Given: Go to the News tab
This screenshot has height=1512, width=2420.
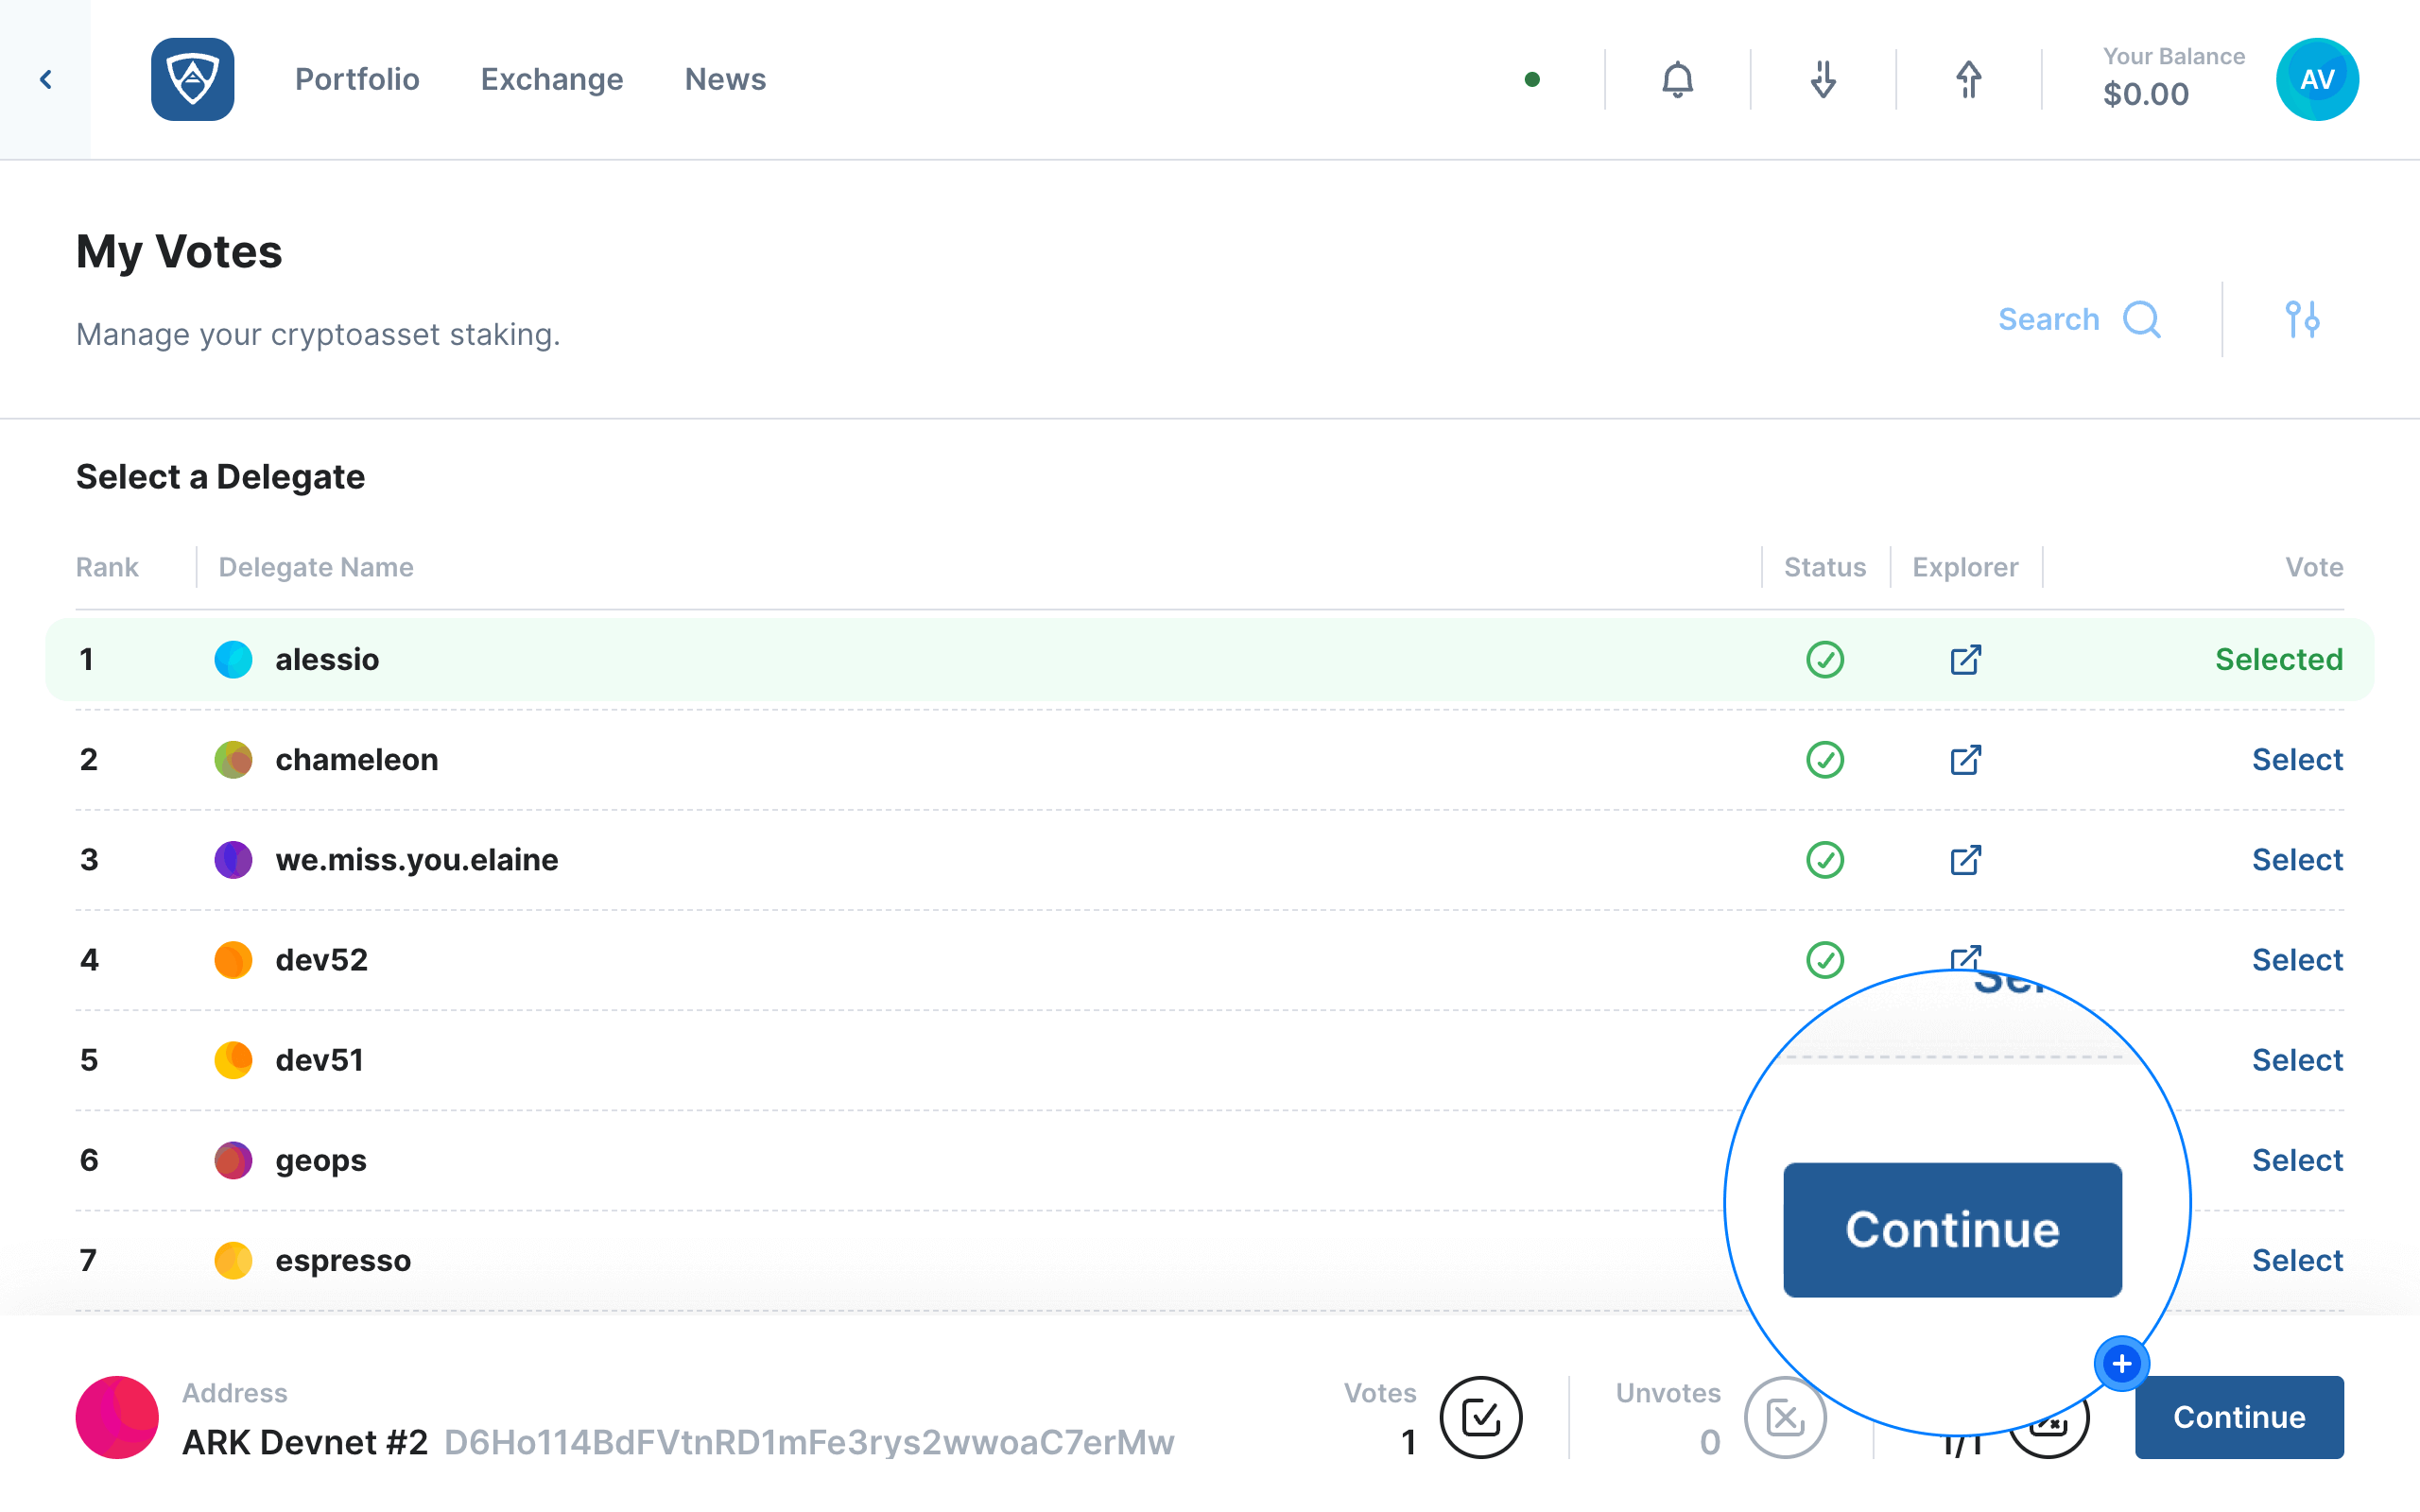Looking at the screenshot, I should [725, 79].
